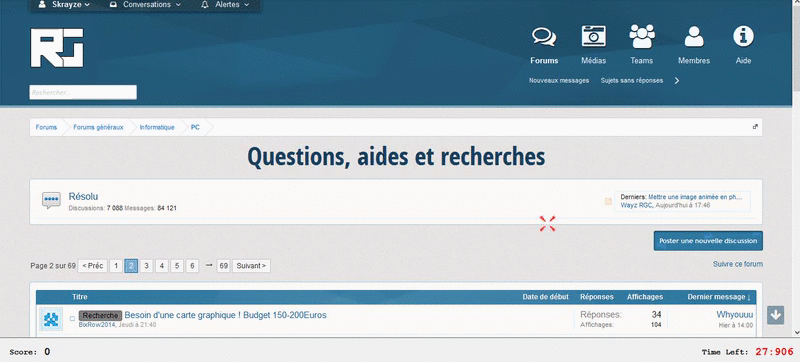Select current page 2 button
800x362 pixels.
[131, 266]
